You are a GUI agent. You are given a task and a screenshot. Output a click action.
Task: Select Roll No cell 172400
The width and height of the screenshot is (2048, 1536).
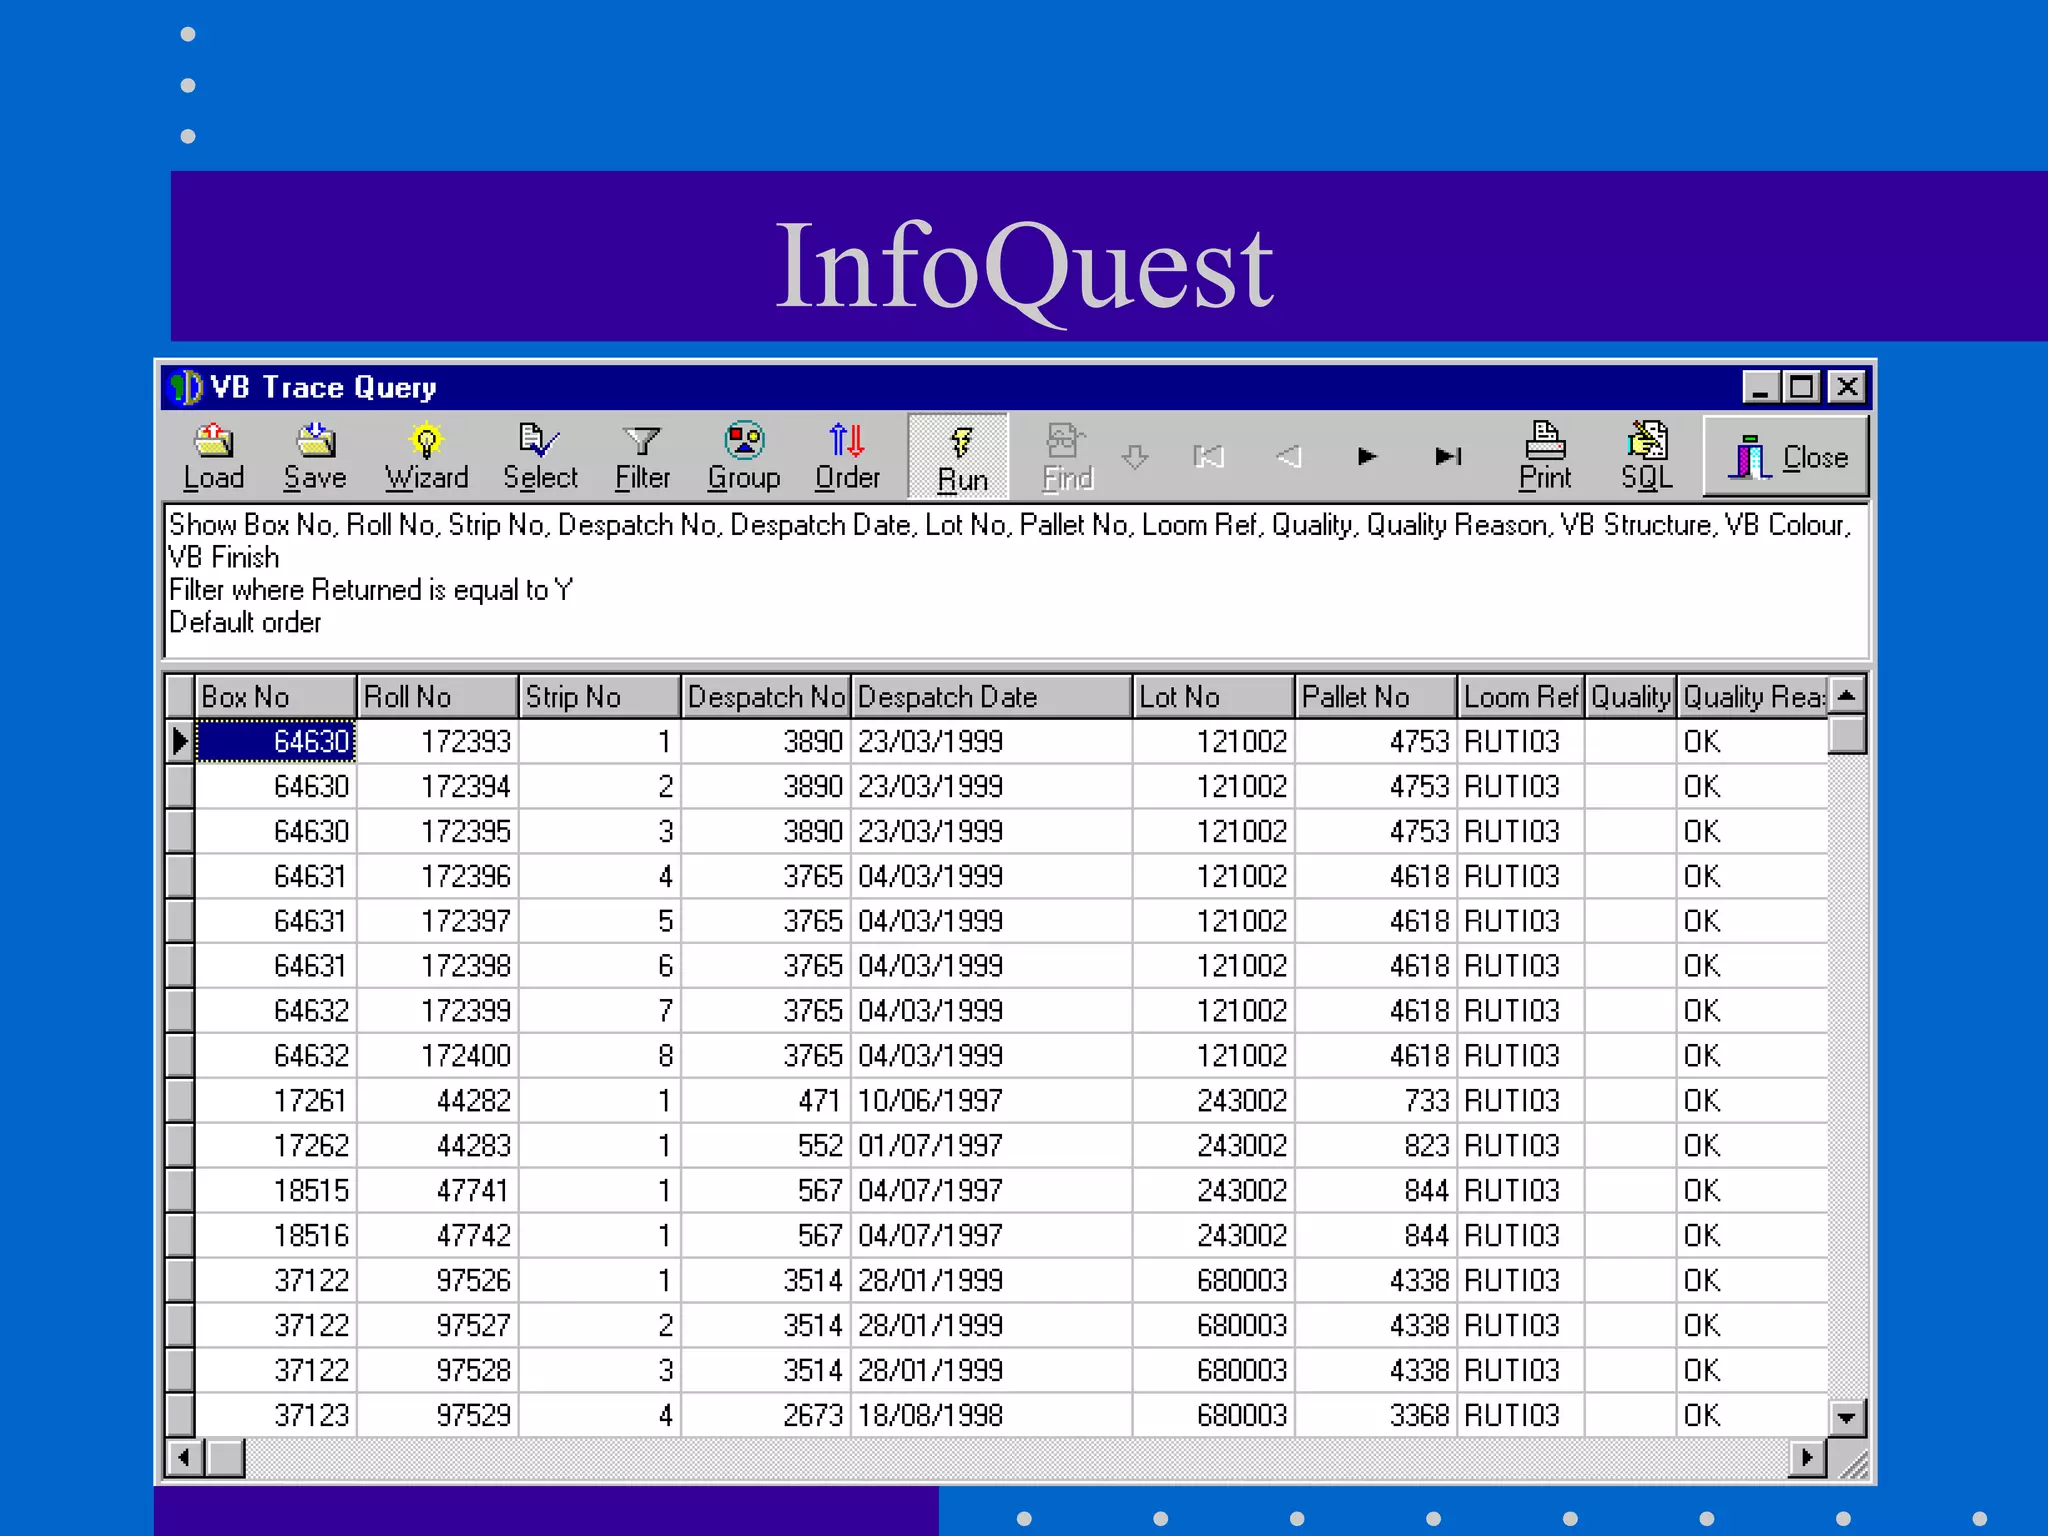437,1056
